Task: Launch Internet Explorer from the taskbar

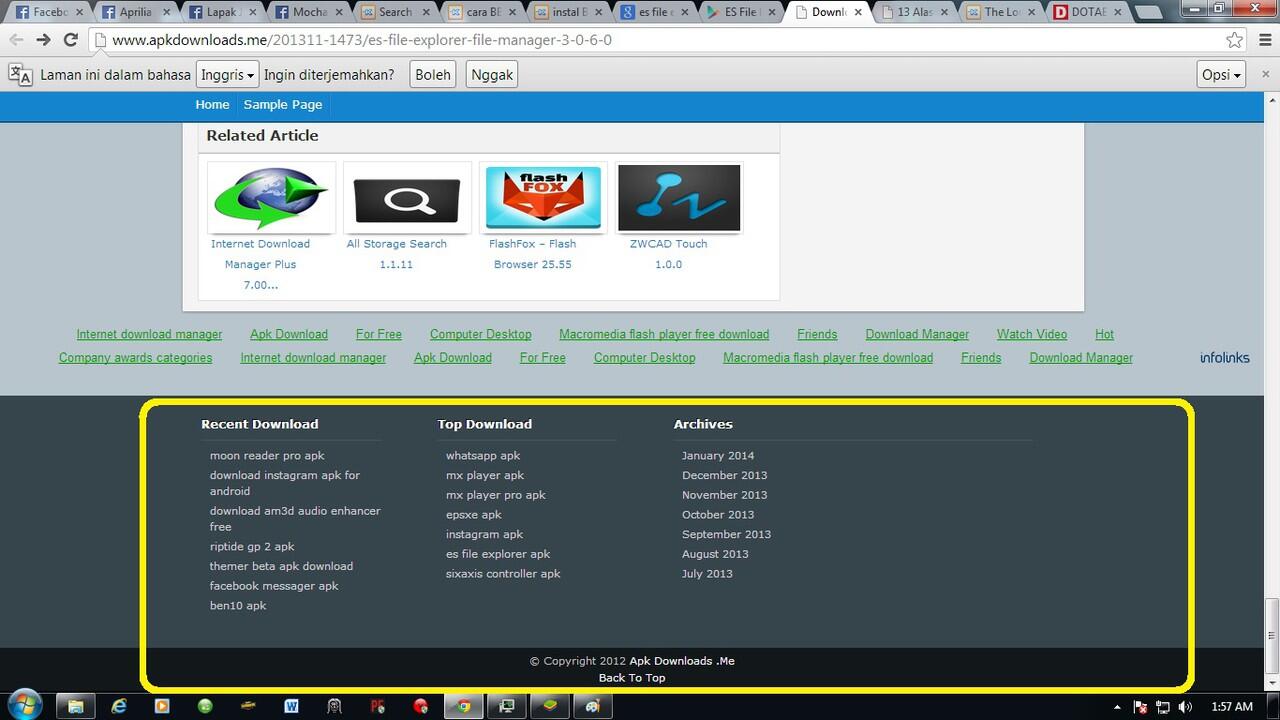Action: coord(119,706)
